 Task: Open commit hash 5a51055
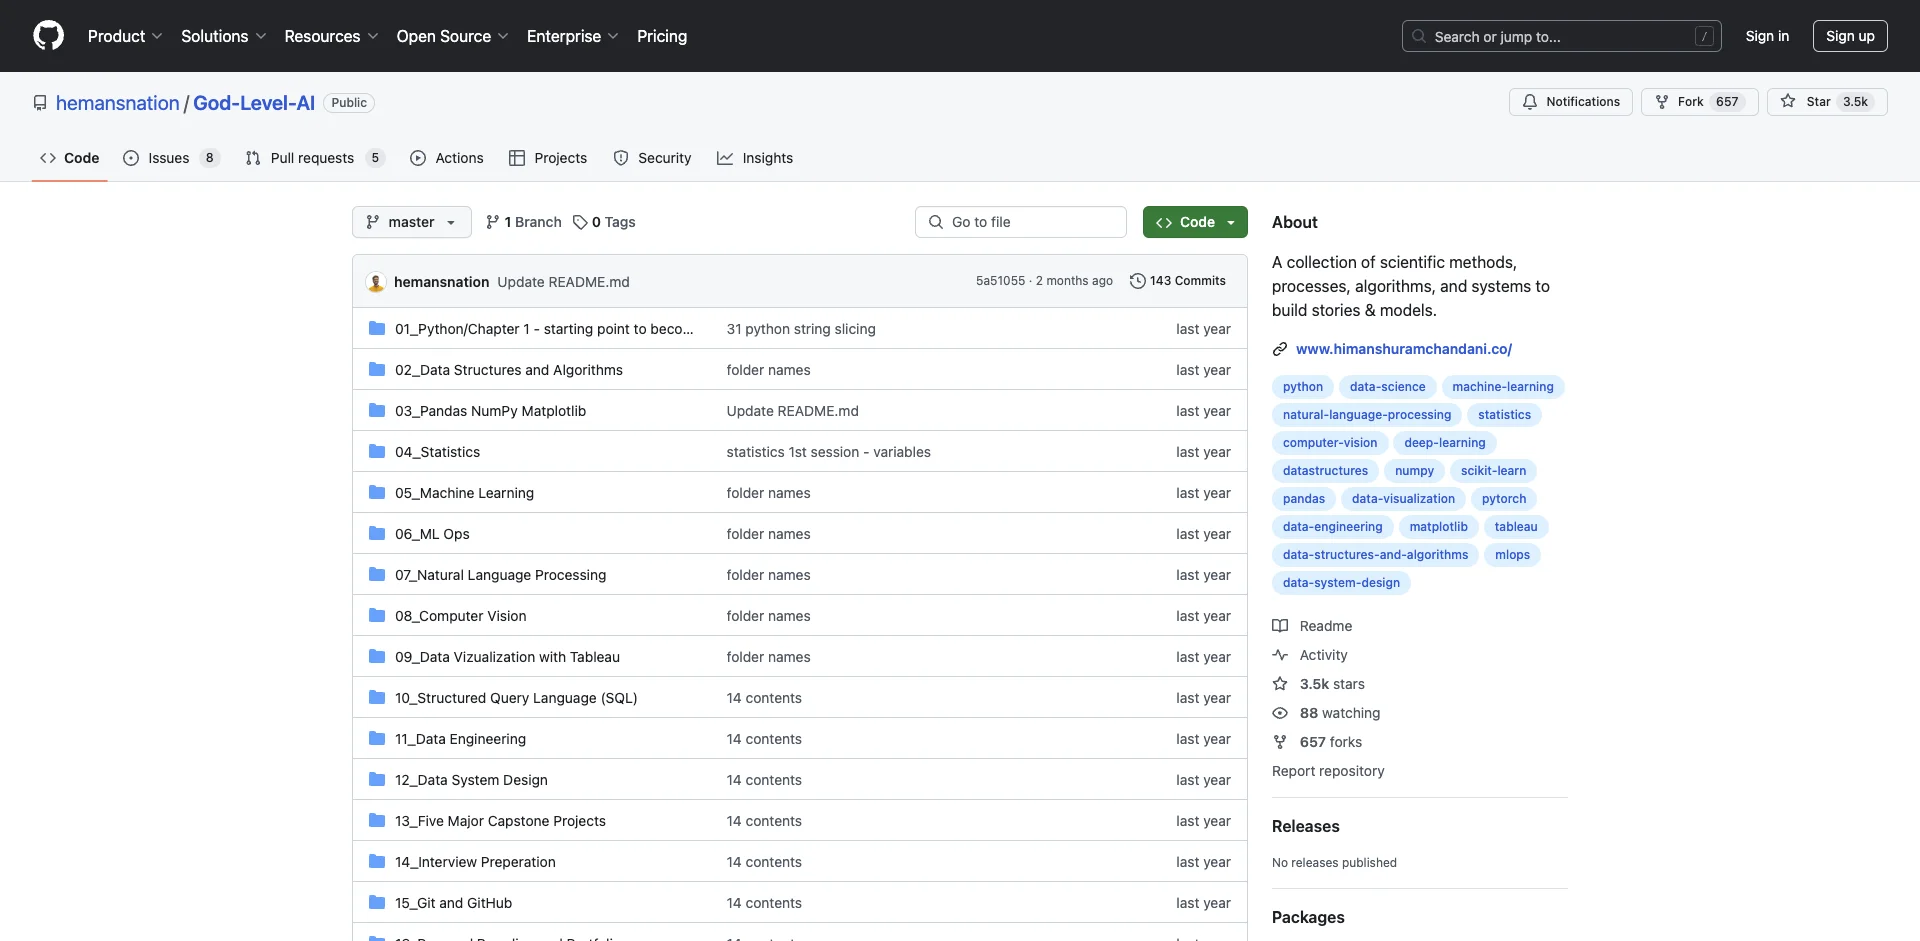pyautogui.click(x=1000, y=281)
